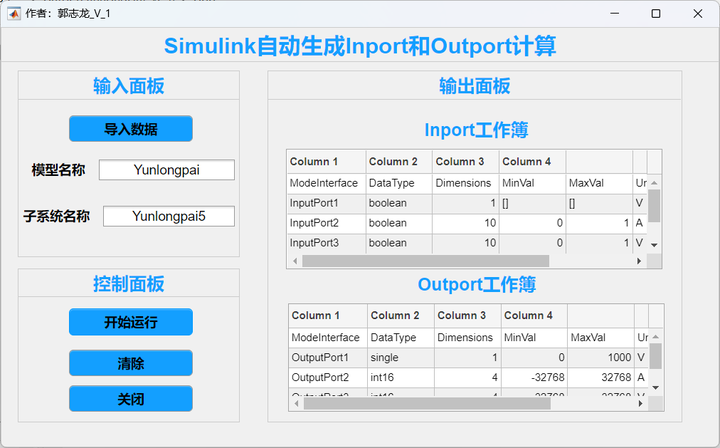Select int16 cell in OutputPort2 row

[401, 377]
